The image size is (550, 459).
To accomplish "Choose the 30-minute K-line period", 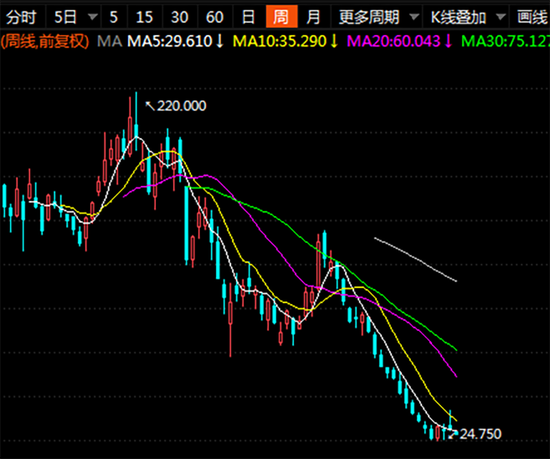I will click(180, 17).
